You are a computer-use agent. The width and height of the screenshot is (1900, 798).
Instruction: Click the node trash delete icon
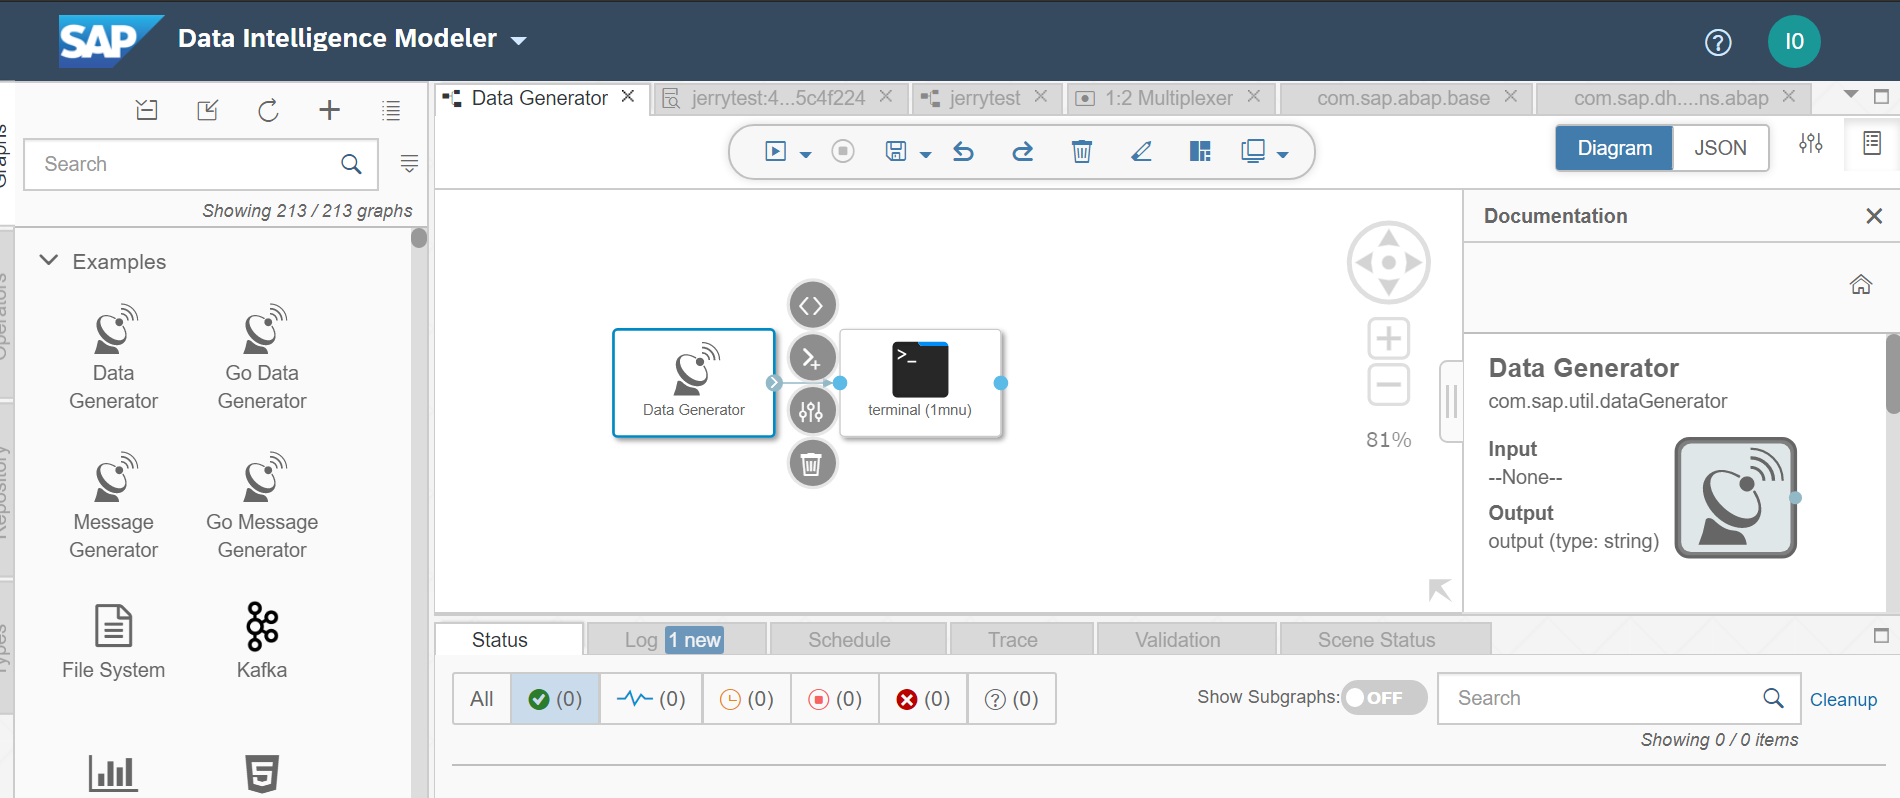[x=812, y=464]
